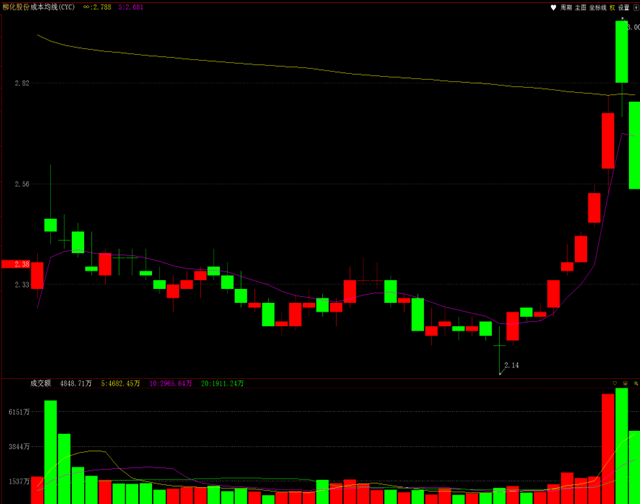Click the white heart favorite icon
Screen dimensions: 640x504
(x=553, y=7)
